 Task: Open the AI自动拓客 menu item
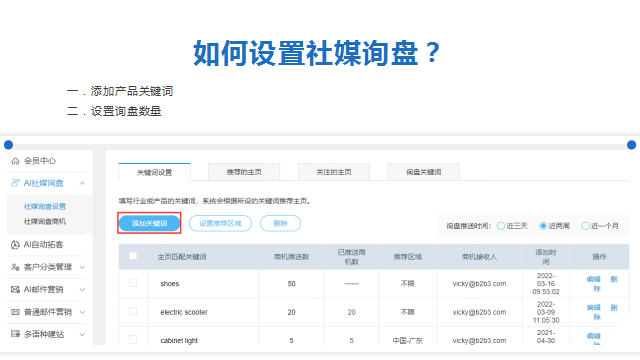43,245
